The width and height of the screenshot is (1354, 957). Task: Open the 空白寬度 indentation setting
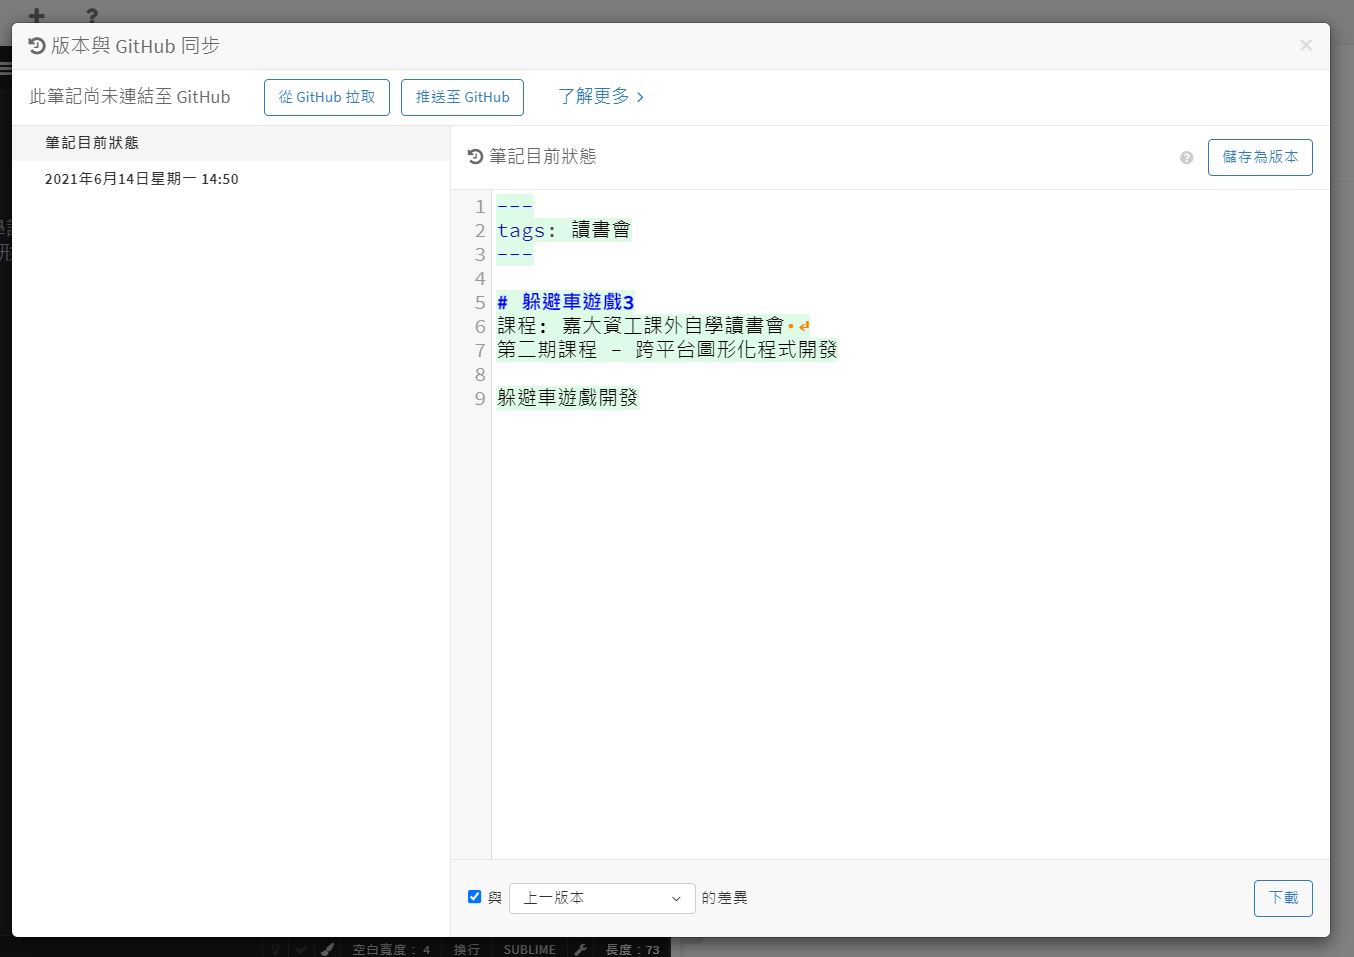tap(391, 949)
